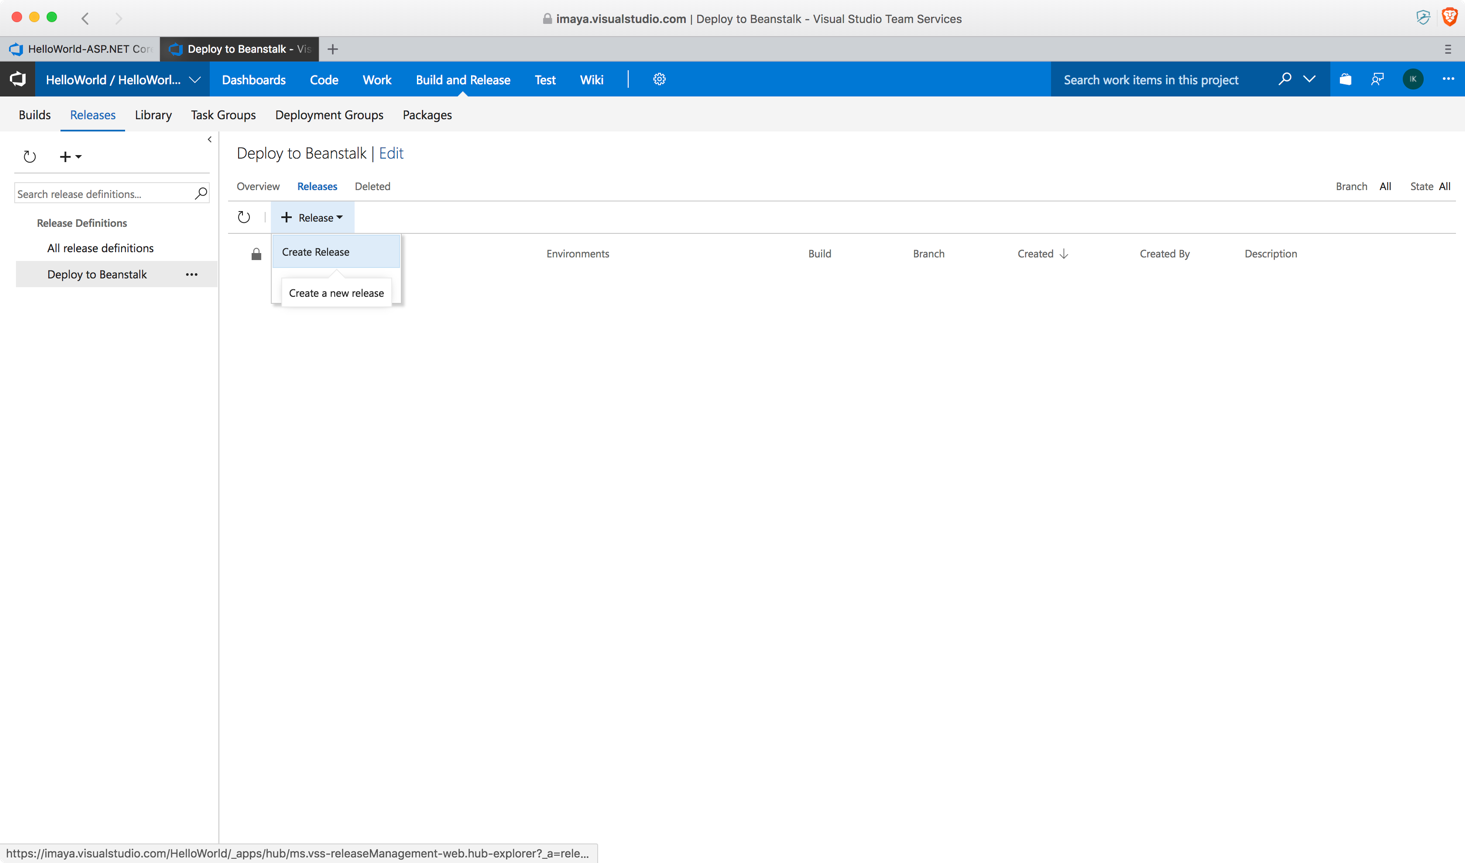
Task: Open a new browser tab
Action: tap(333, 49)
